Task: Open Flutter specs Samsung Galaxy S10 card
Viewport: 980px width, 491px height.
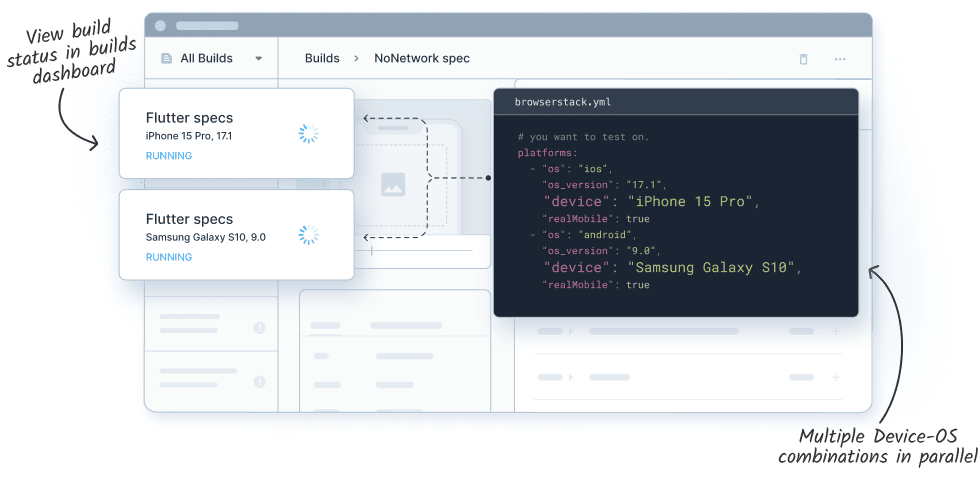Action: (x=236, y=234)
